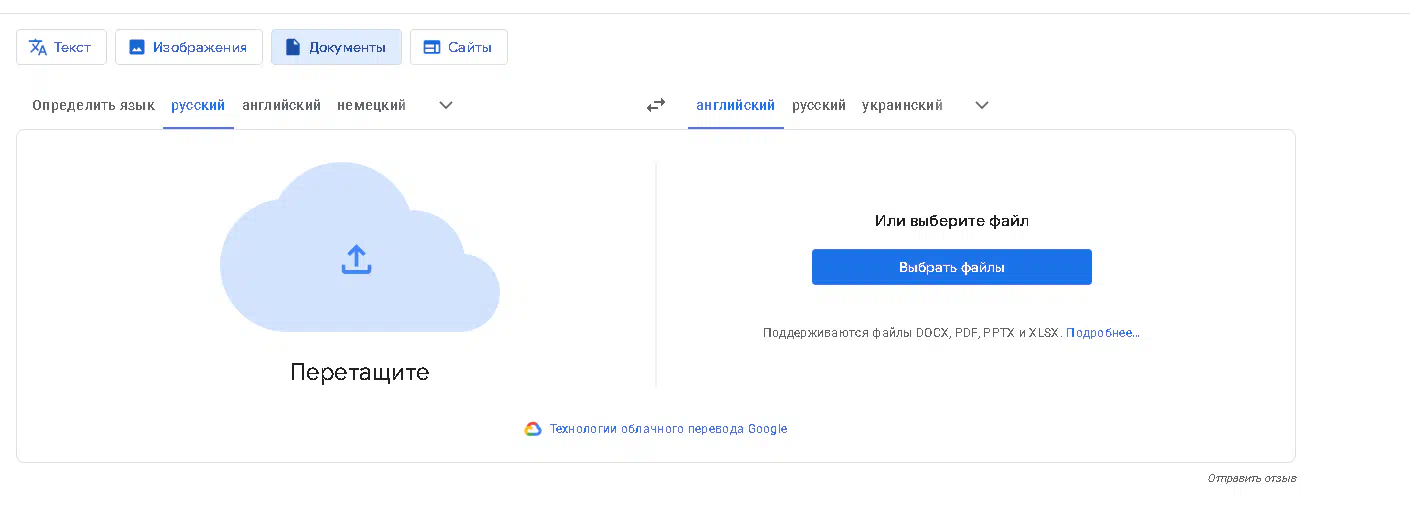This screenshot has width=1410, height=518.
Task: Click the Выбрать файлы button
Action: point(952,267)
